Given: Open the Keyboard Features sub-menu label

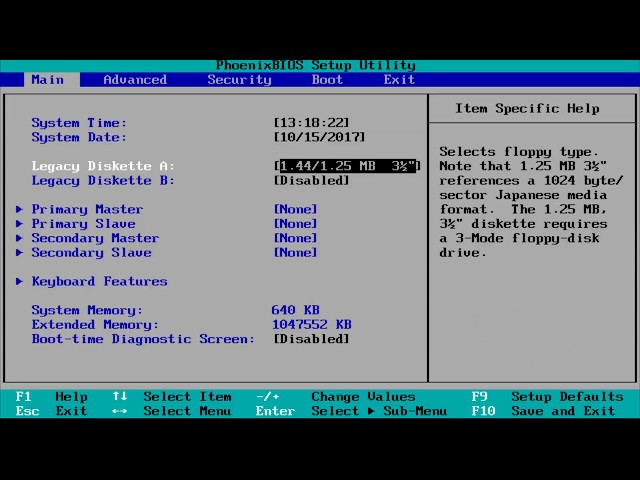Looking at the screenshot, I should click(x=100, y=281).
